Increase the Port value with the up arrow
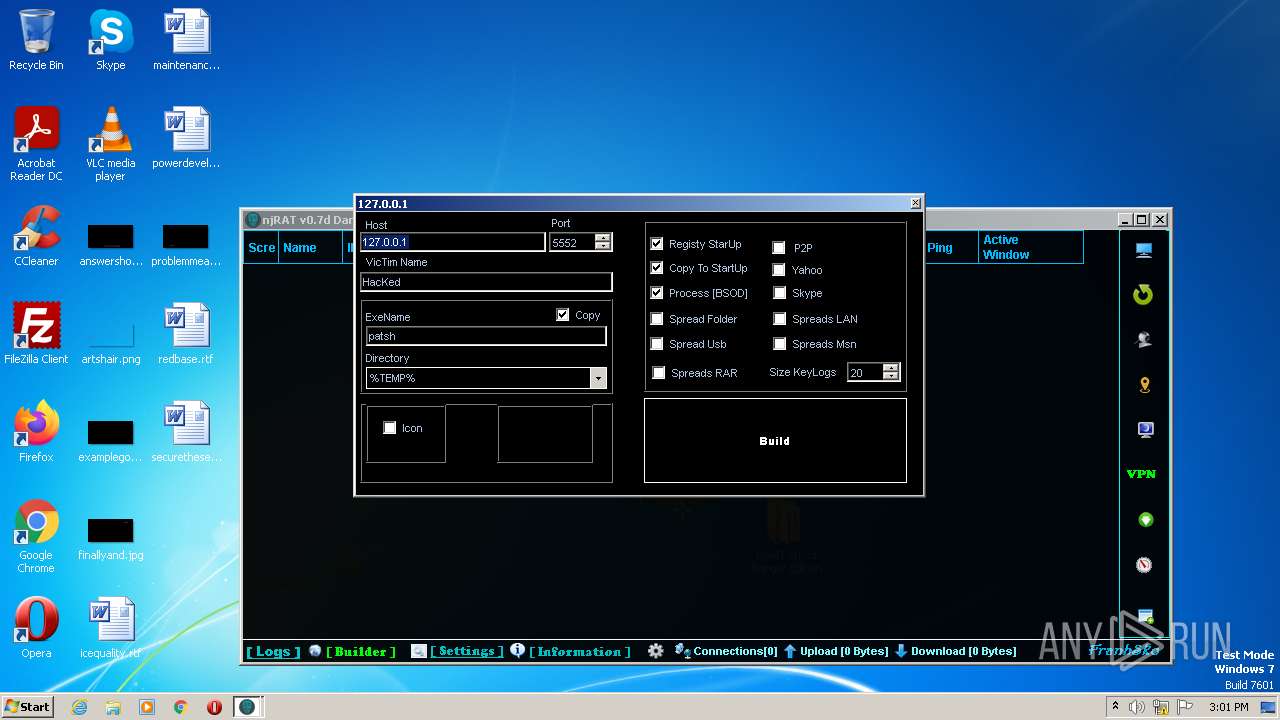Screen dimensions: 1280x720 point(602,238)
